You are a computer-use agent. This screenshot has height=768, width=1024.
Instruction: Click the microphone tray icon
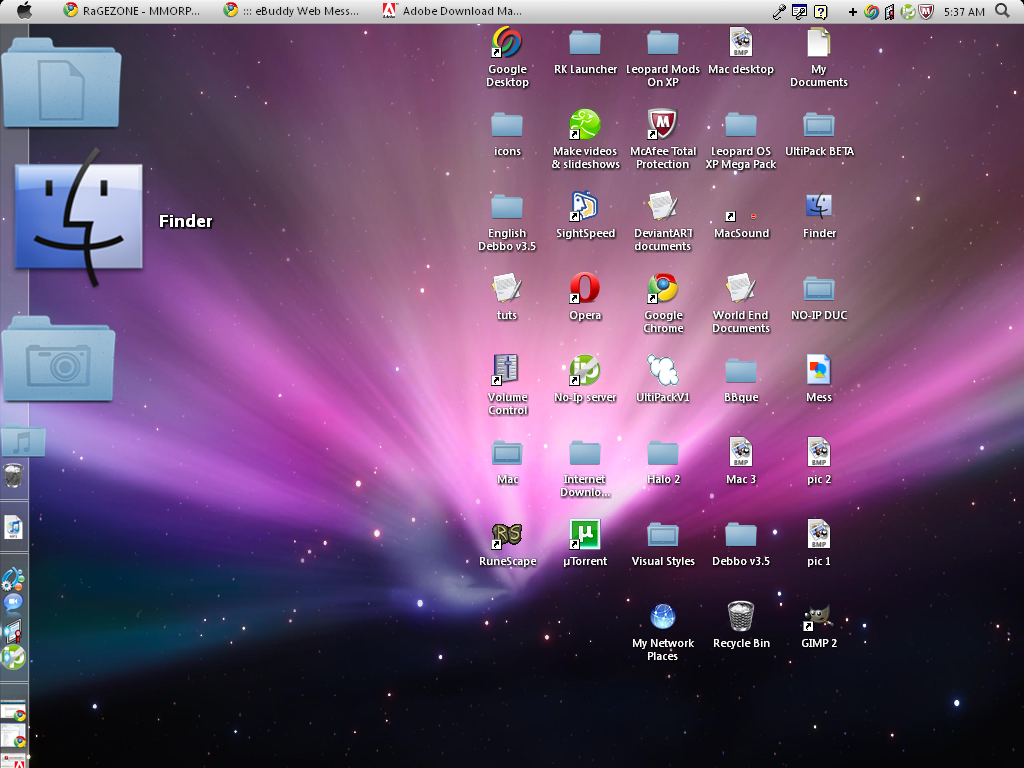pyautogui.click(x=778, y=12)
